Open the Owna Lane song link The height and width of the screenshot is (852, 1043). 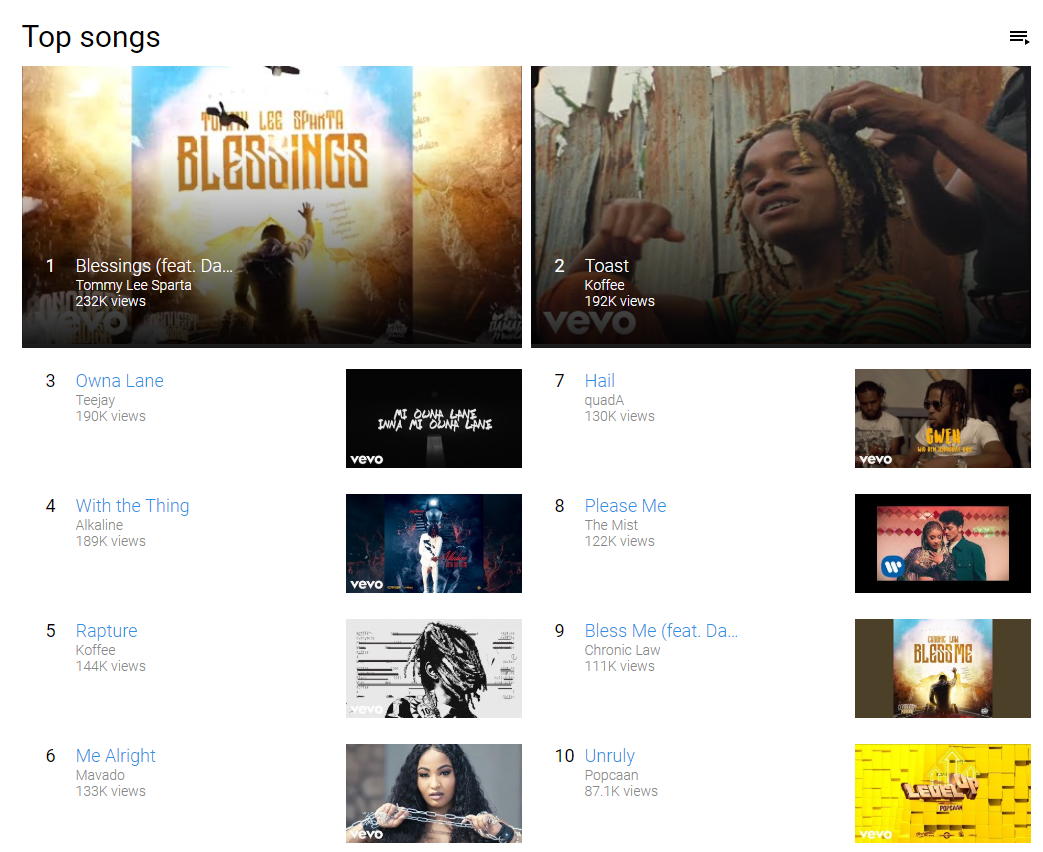point(120,380)
